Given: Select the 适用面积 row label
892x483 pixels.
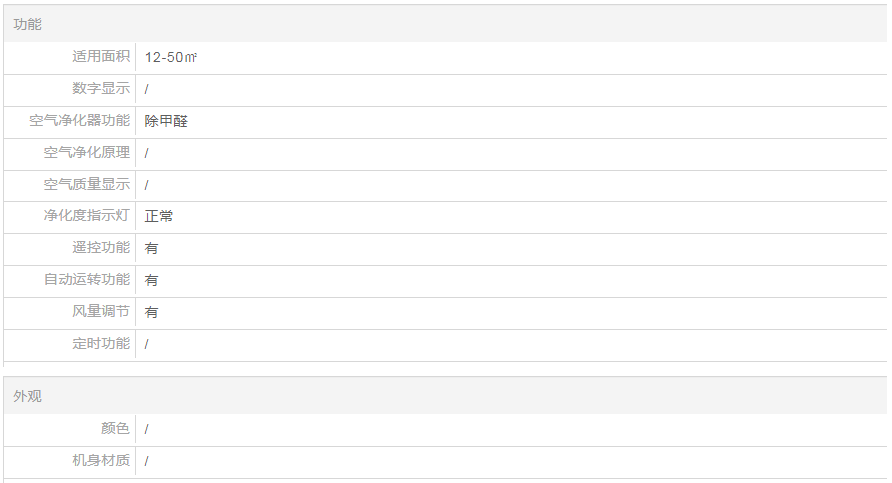Looking at the screenshot, I should 100,57.
